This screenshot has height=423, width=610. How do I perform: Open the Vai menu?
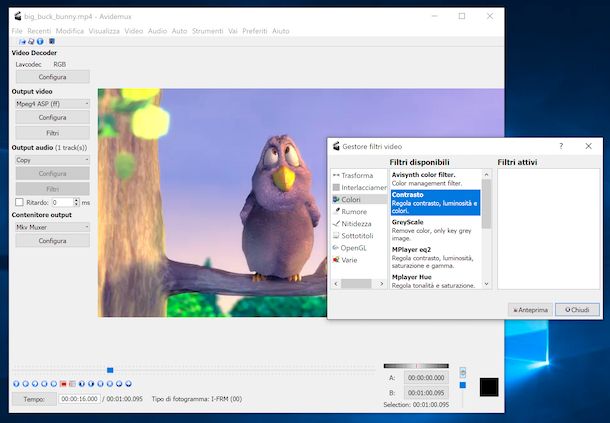tap(233, 31)
